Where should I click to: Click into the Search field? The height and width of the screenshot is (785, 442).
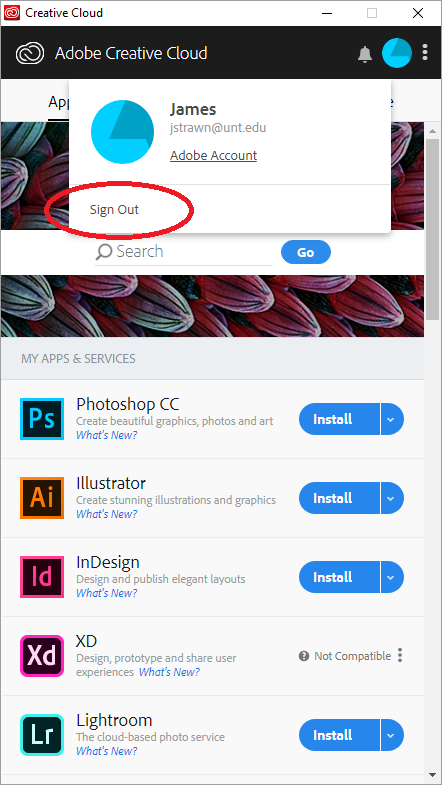(x=183, y=252)
